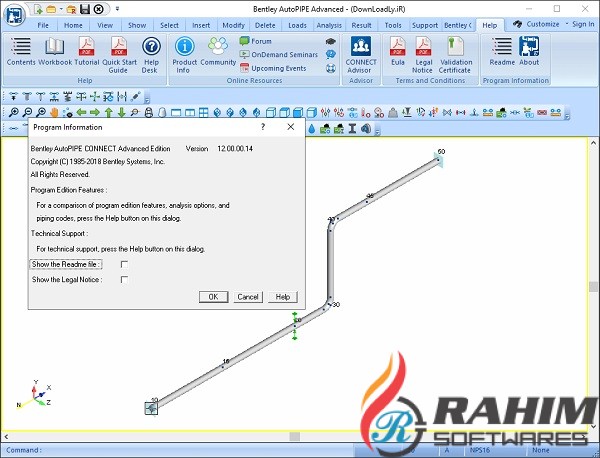The width and height of the screenshot is (600, 458).
Task: Enable Show the Readme file checkbox
Action: pyautogui.click(x=124, y=264)
